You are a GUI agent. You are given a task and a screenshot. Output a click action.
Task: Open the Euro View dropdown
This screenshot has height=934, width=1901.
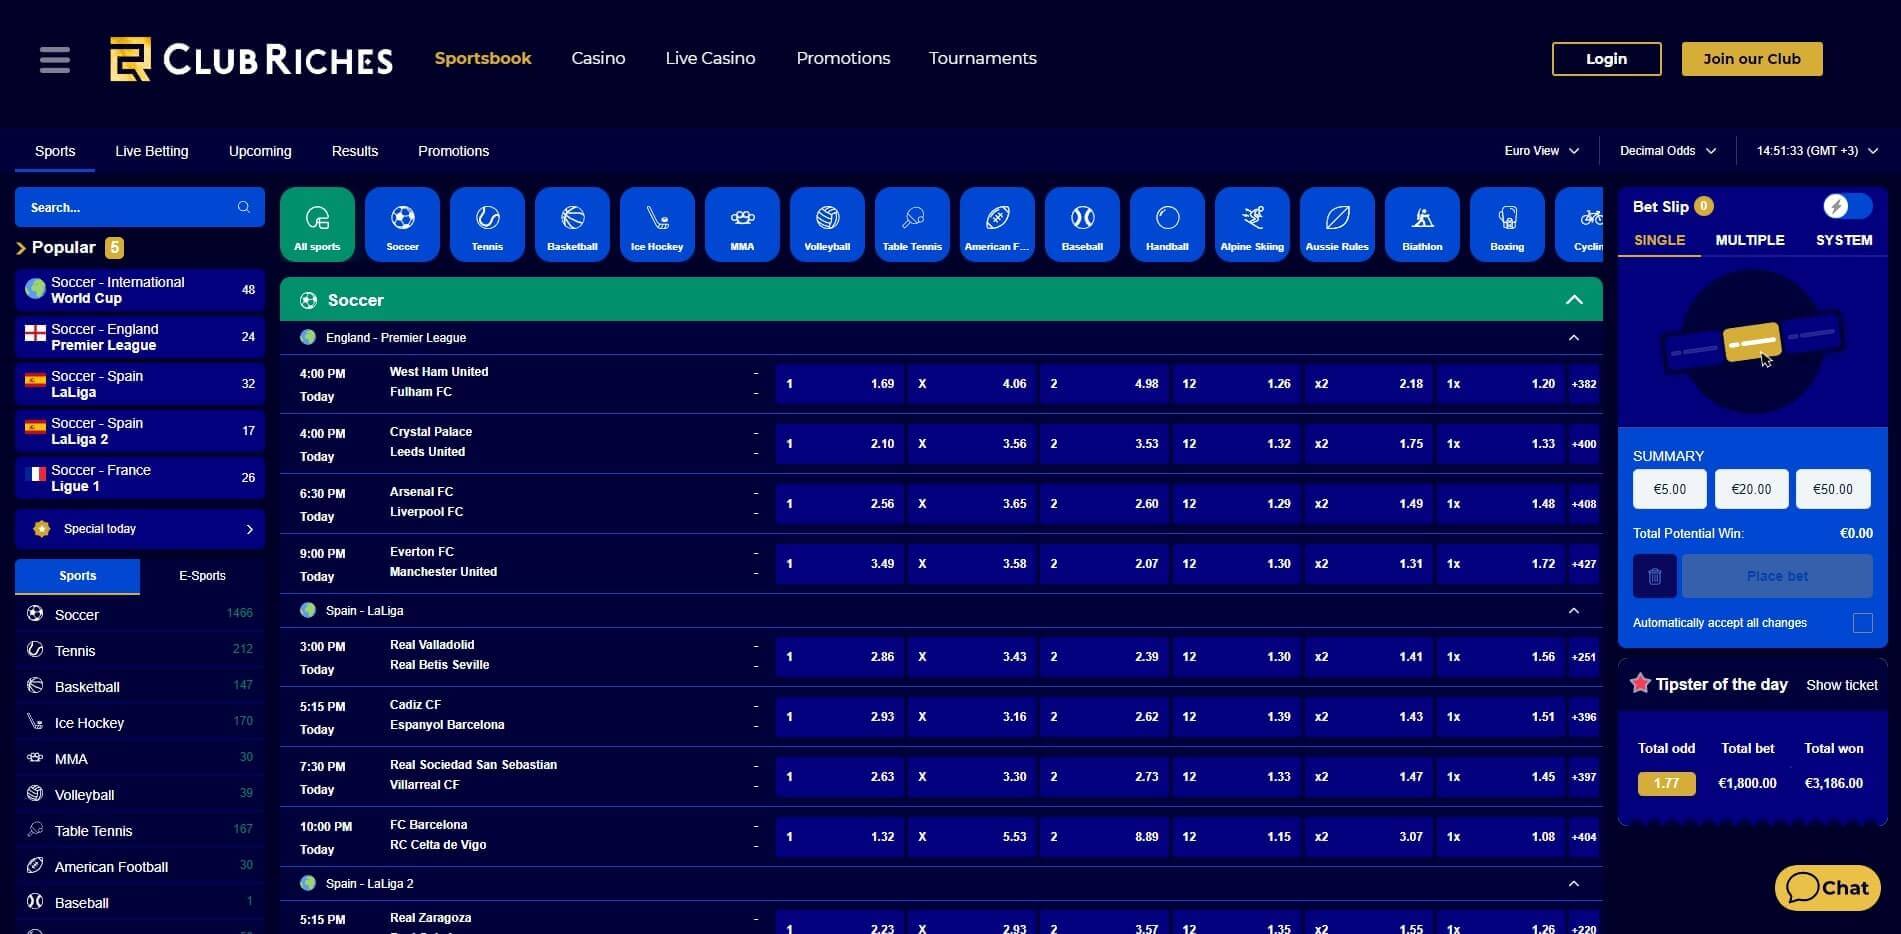coord(1541,151)
